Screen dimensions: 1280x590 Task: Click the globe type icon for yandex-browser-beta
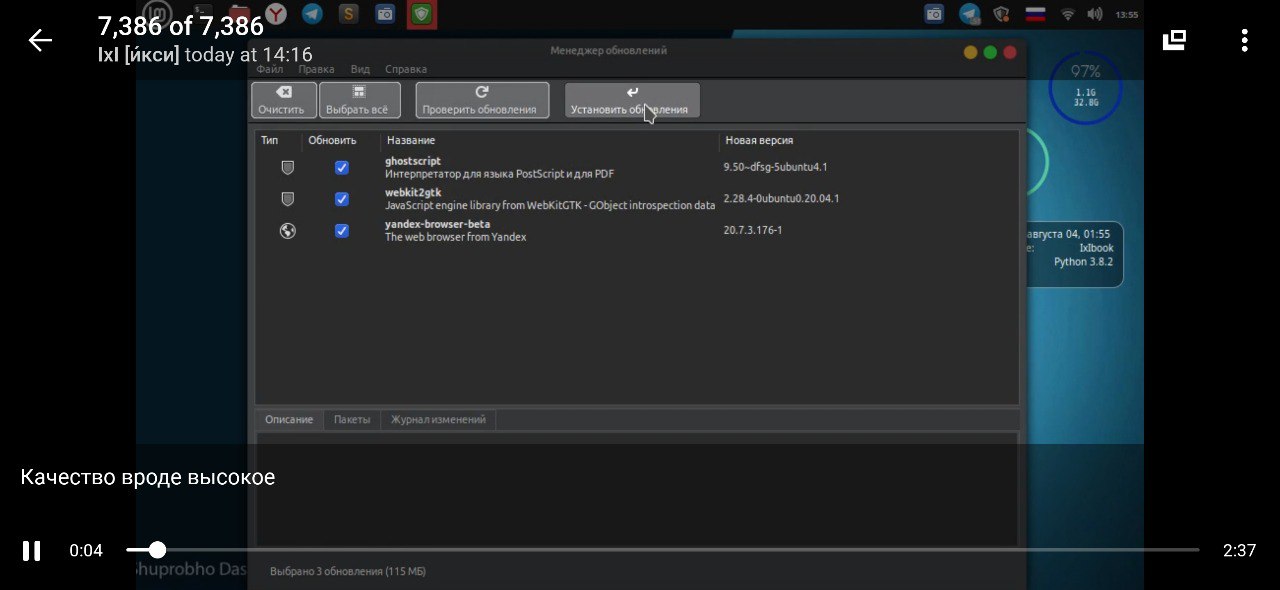[288, 231]
